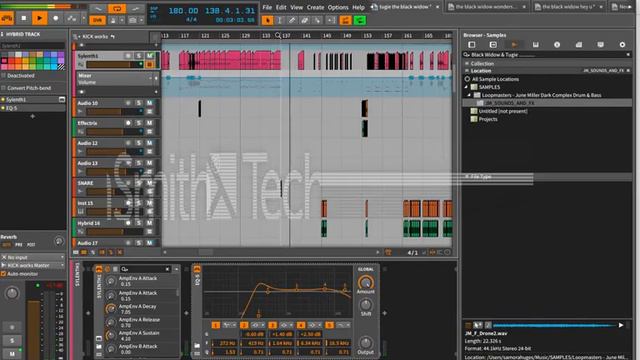Click the orange automation follow toolbar button
This screenshot has width=640, height=360.
point(345,20)
